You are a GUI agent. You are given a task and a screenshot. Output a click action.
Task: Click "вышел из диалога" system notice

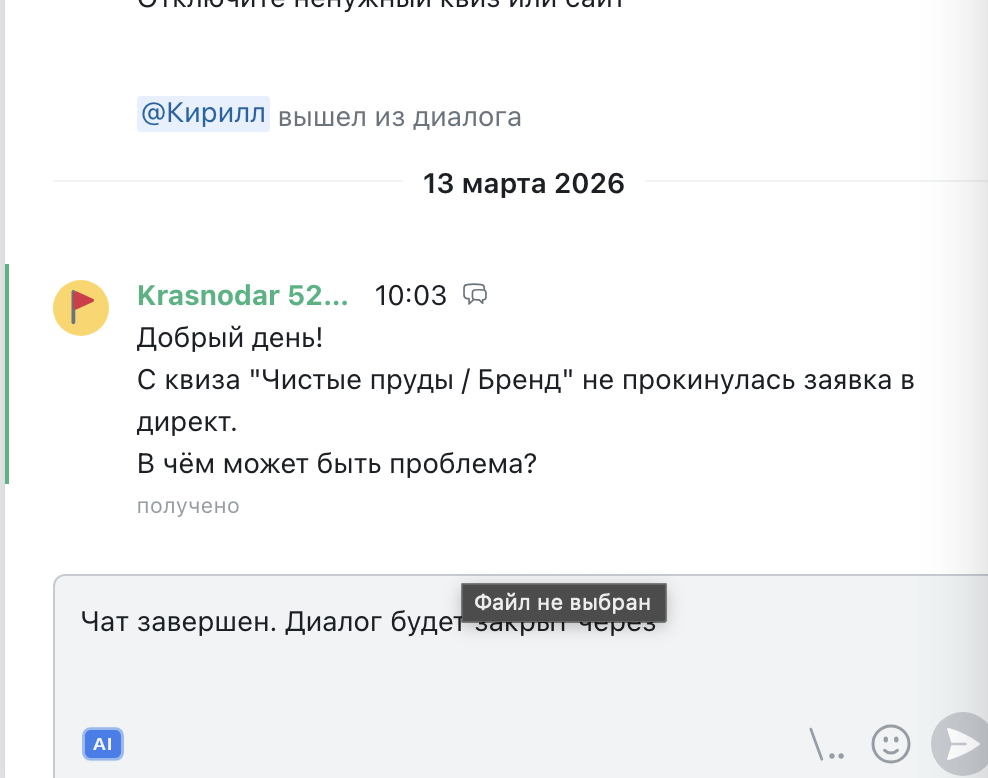pyautogui.click(x=399, y=117)
